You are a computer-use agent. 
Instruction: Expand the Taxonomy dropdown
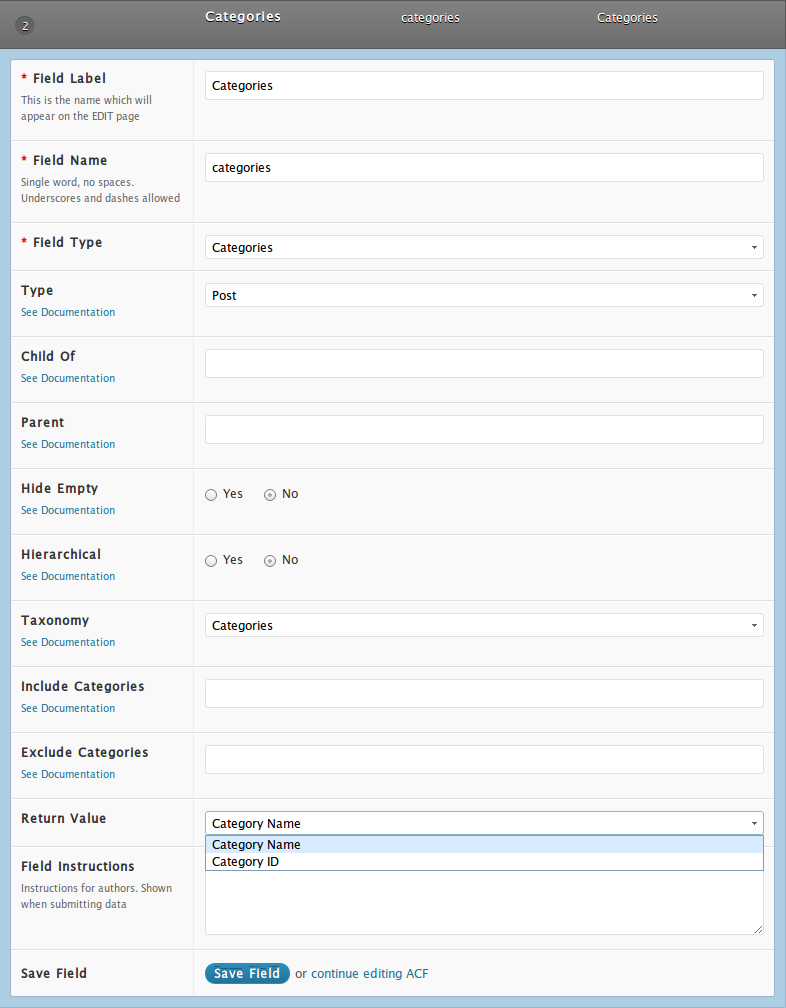tap(484, 626)
